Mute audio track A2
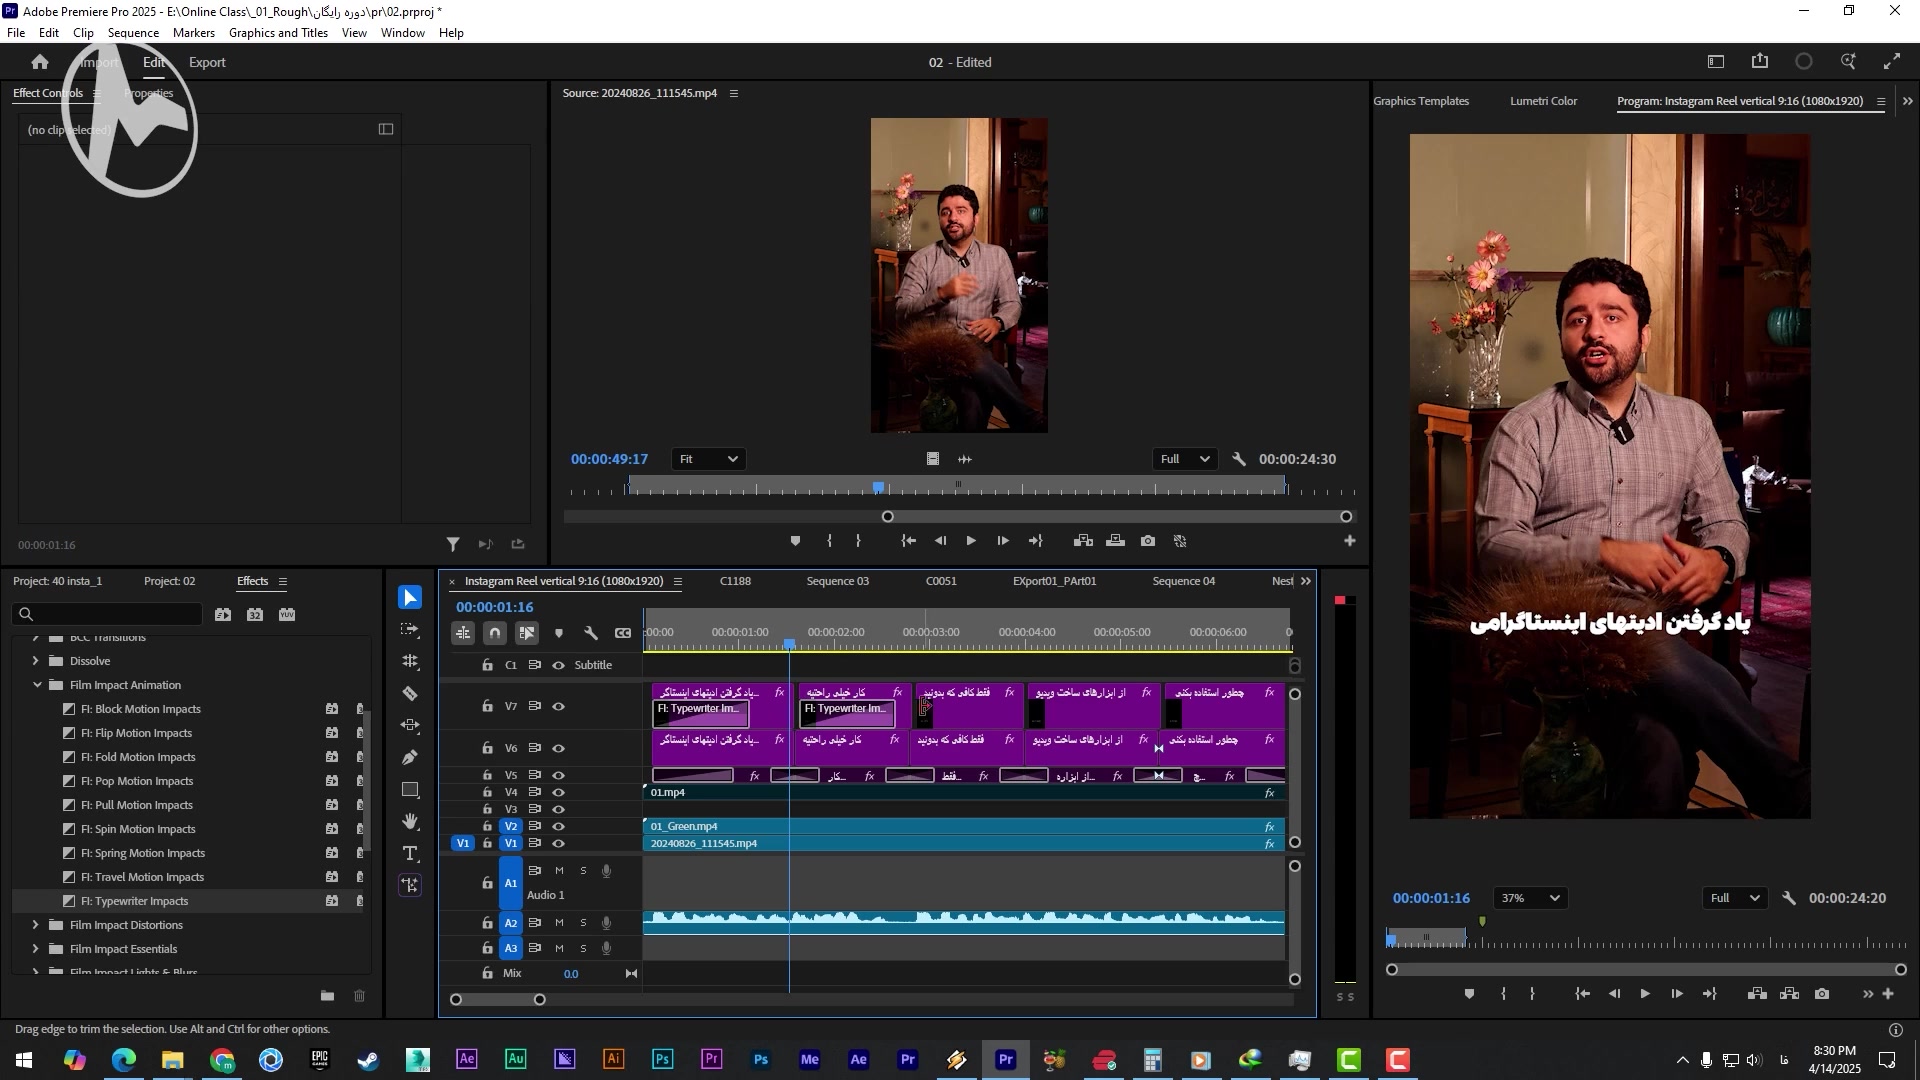Screen dimensions: 1920x1080 click(x=559, y=923)
